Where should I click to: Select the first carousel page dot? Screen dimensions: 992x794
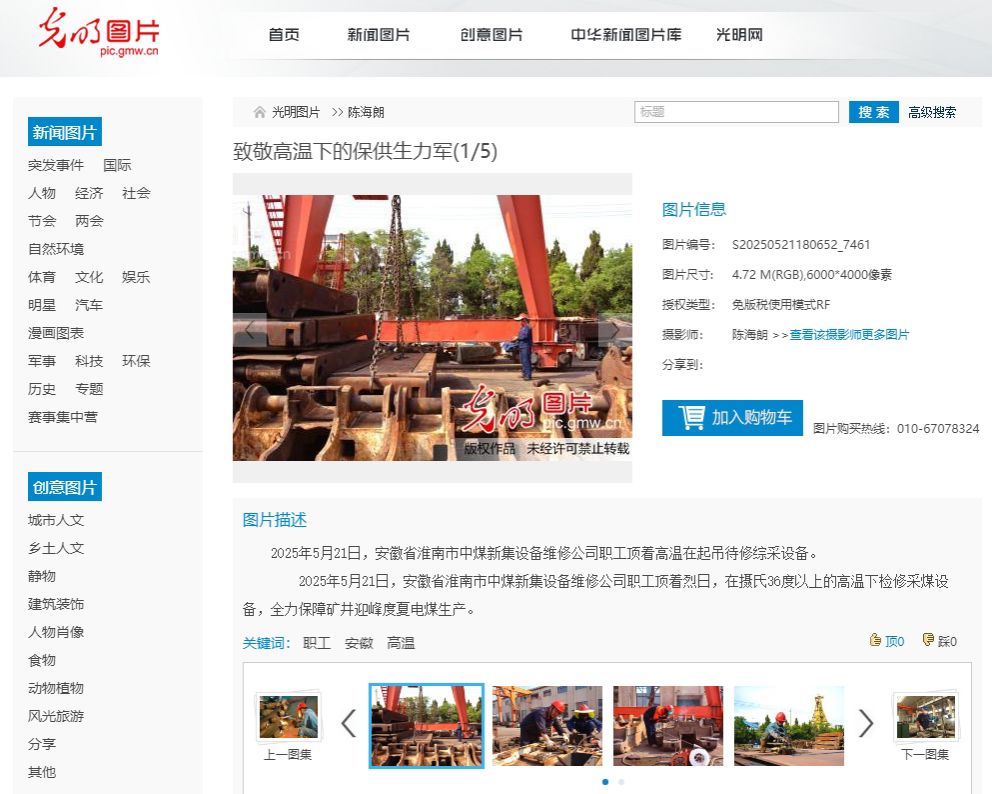click(605, 782)
